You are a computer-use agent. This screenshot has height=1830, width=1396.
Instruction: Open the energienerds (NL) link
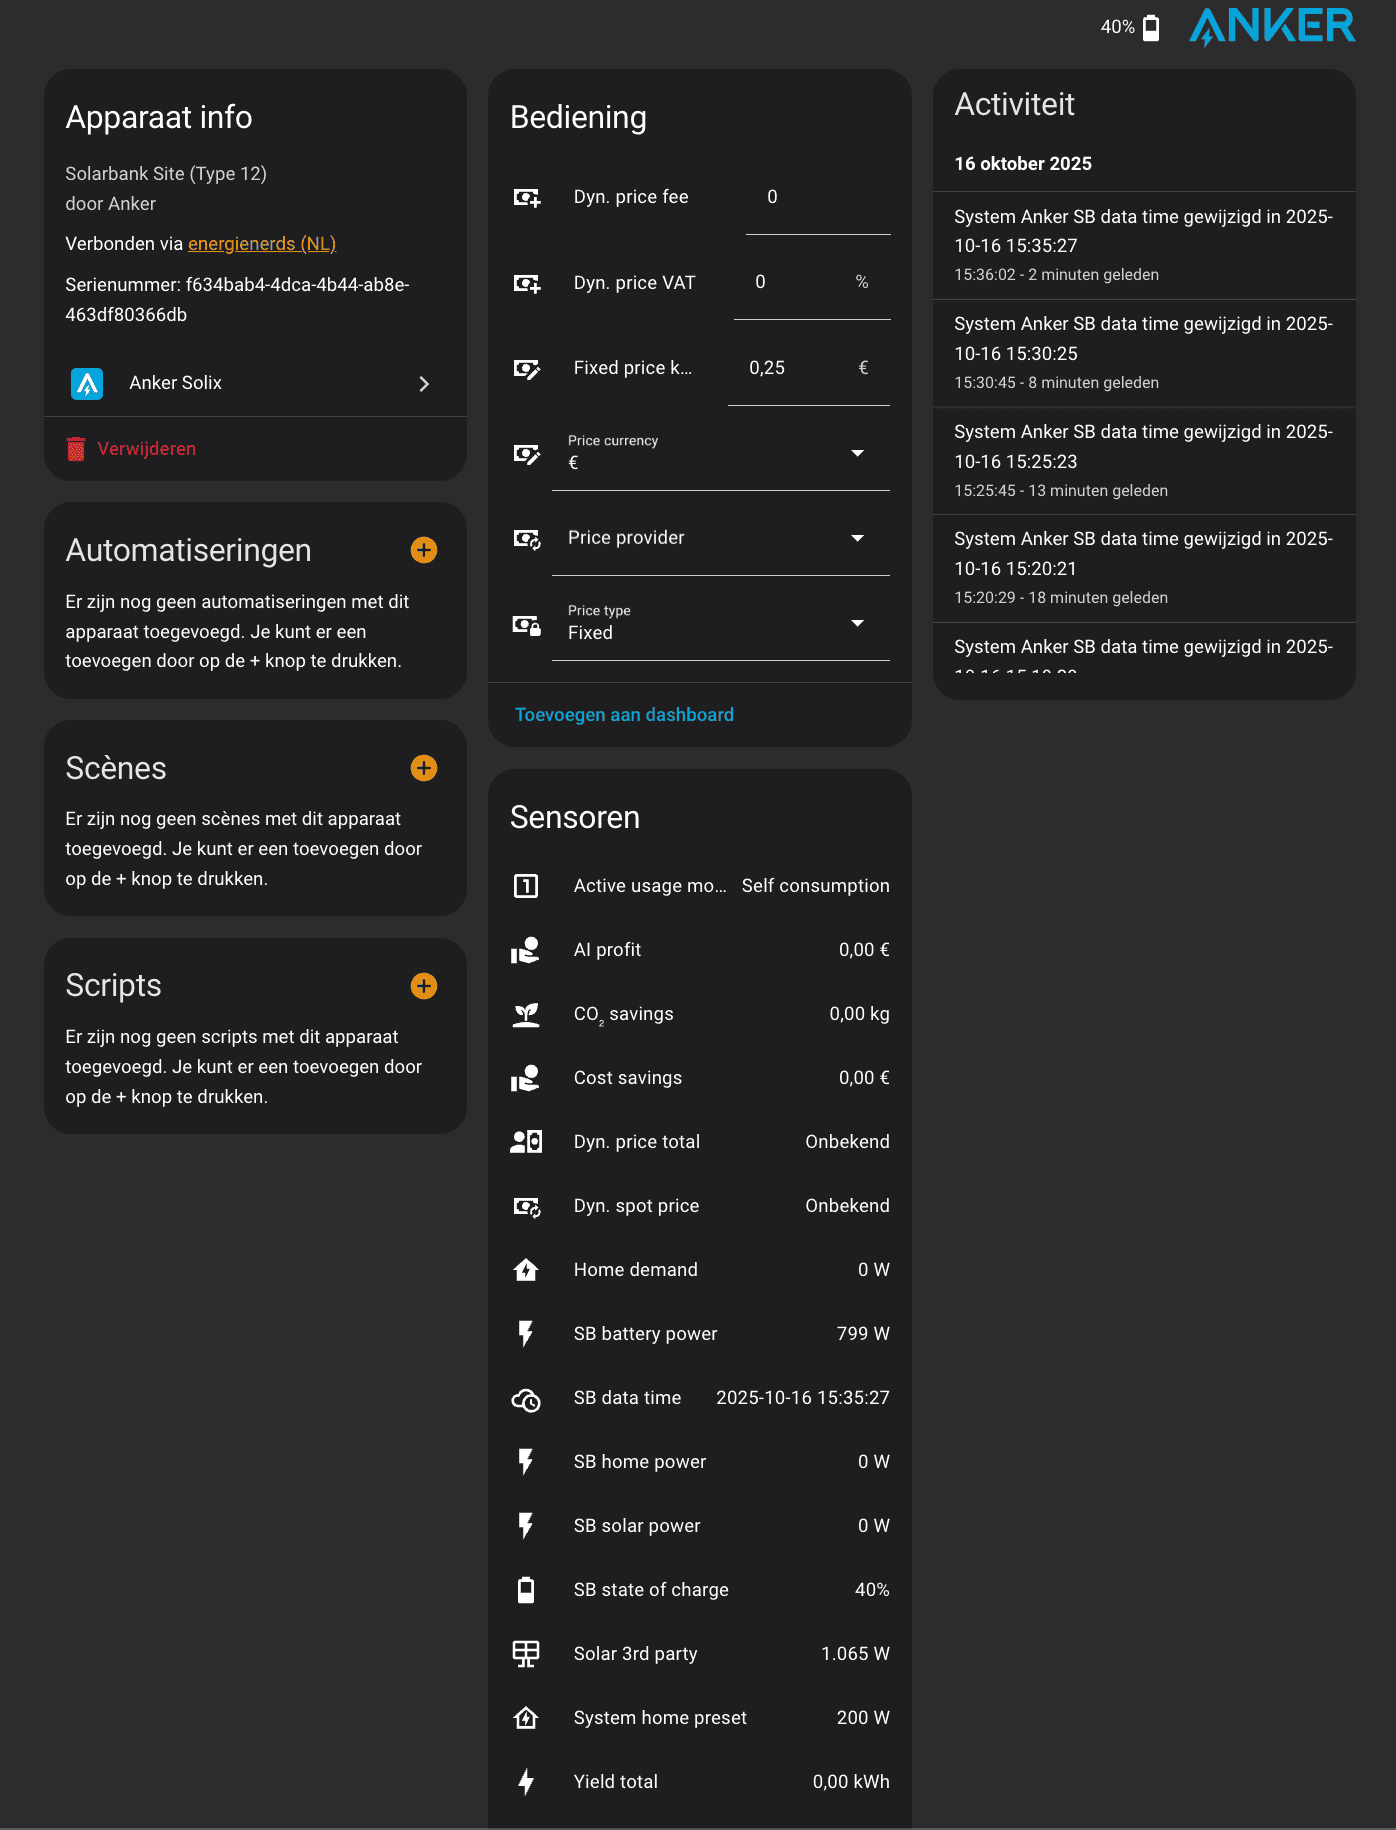click(261, 244)
